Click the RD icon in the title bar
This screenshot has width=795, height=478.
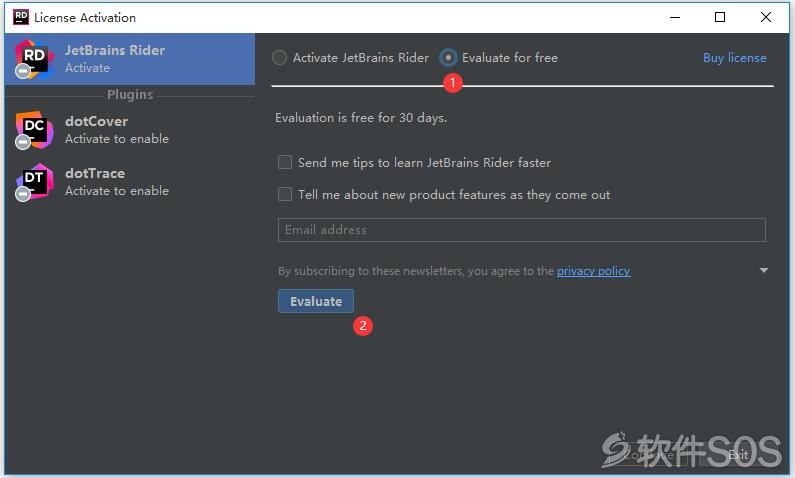point(21,17)
